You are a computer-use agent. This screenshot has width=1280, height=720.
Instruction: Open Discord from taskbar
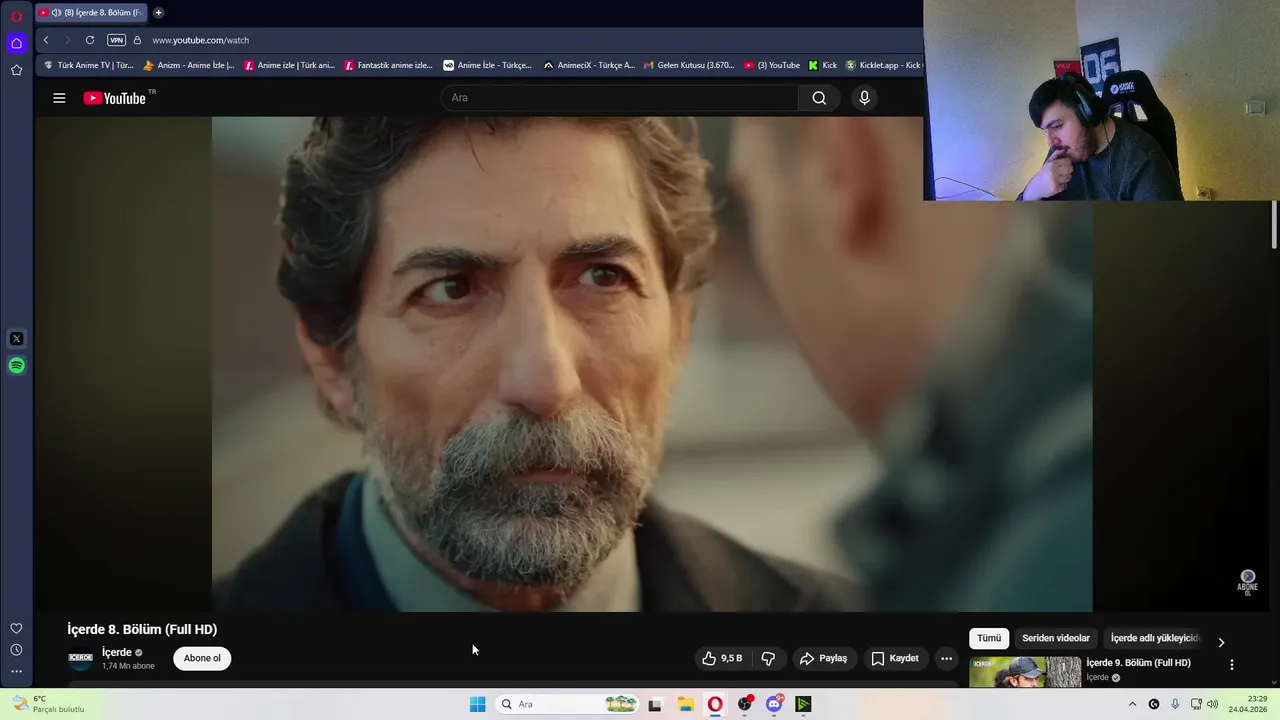tap(774, 704)
